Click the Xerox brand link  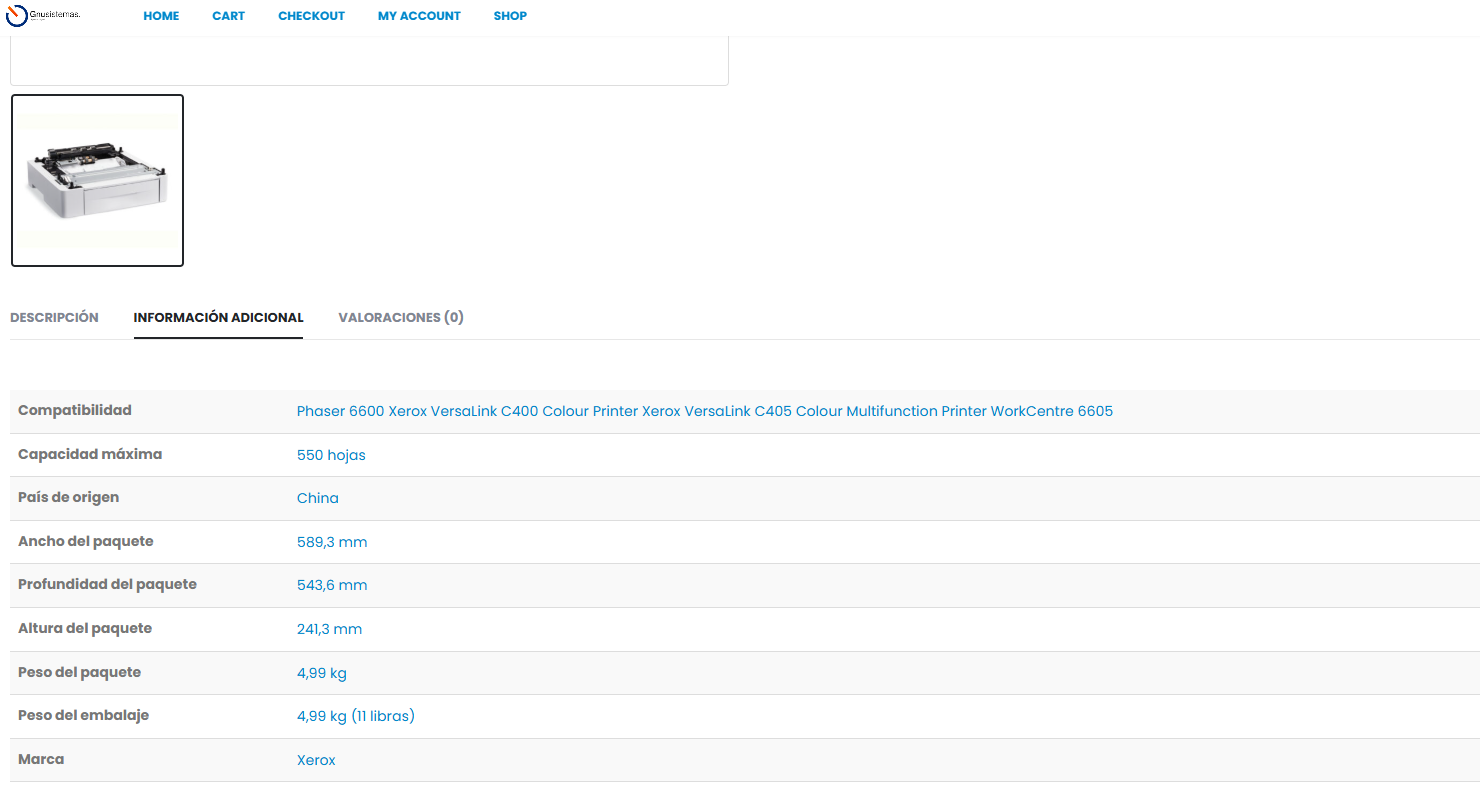tap(316, 760)
